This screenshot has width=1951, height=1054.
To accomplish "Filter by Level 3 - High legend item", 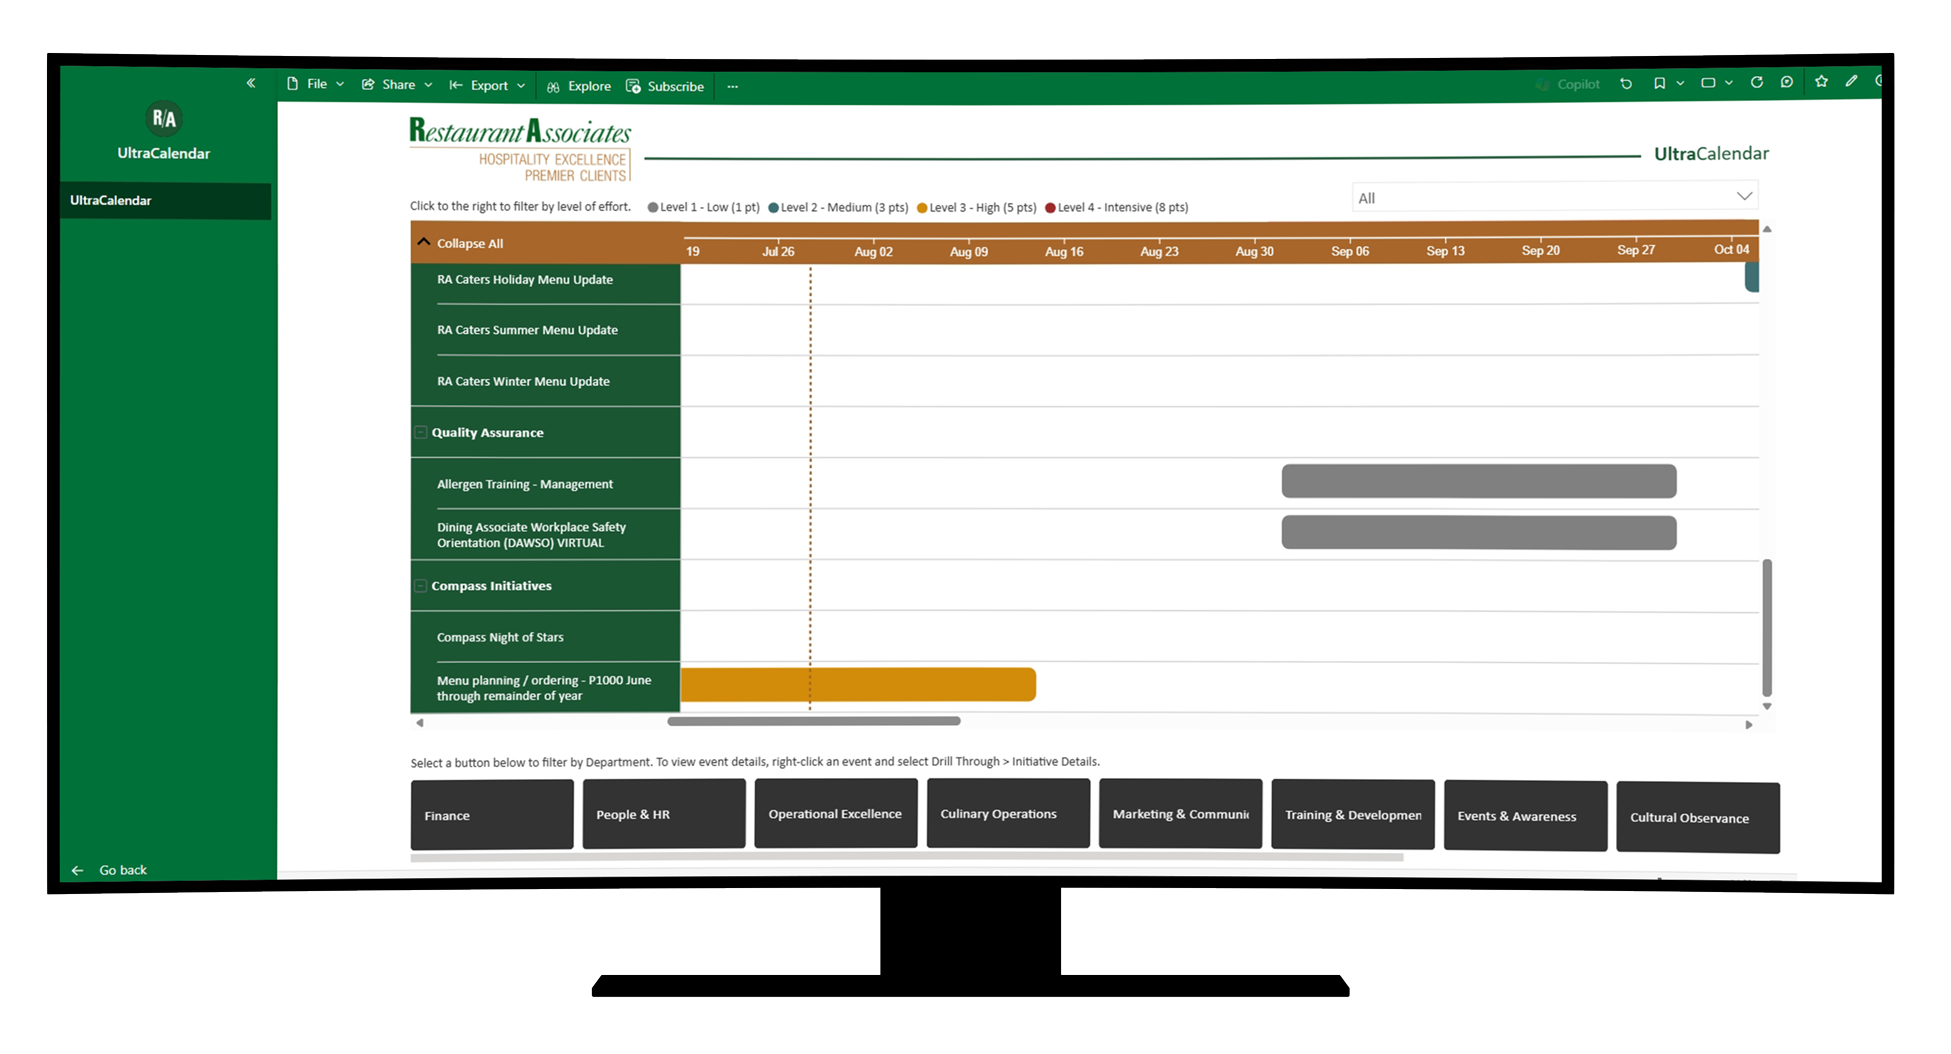I will (x=977, y=208).
